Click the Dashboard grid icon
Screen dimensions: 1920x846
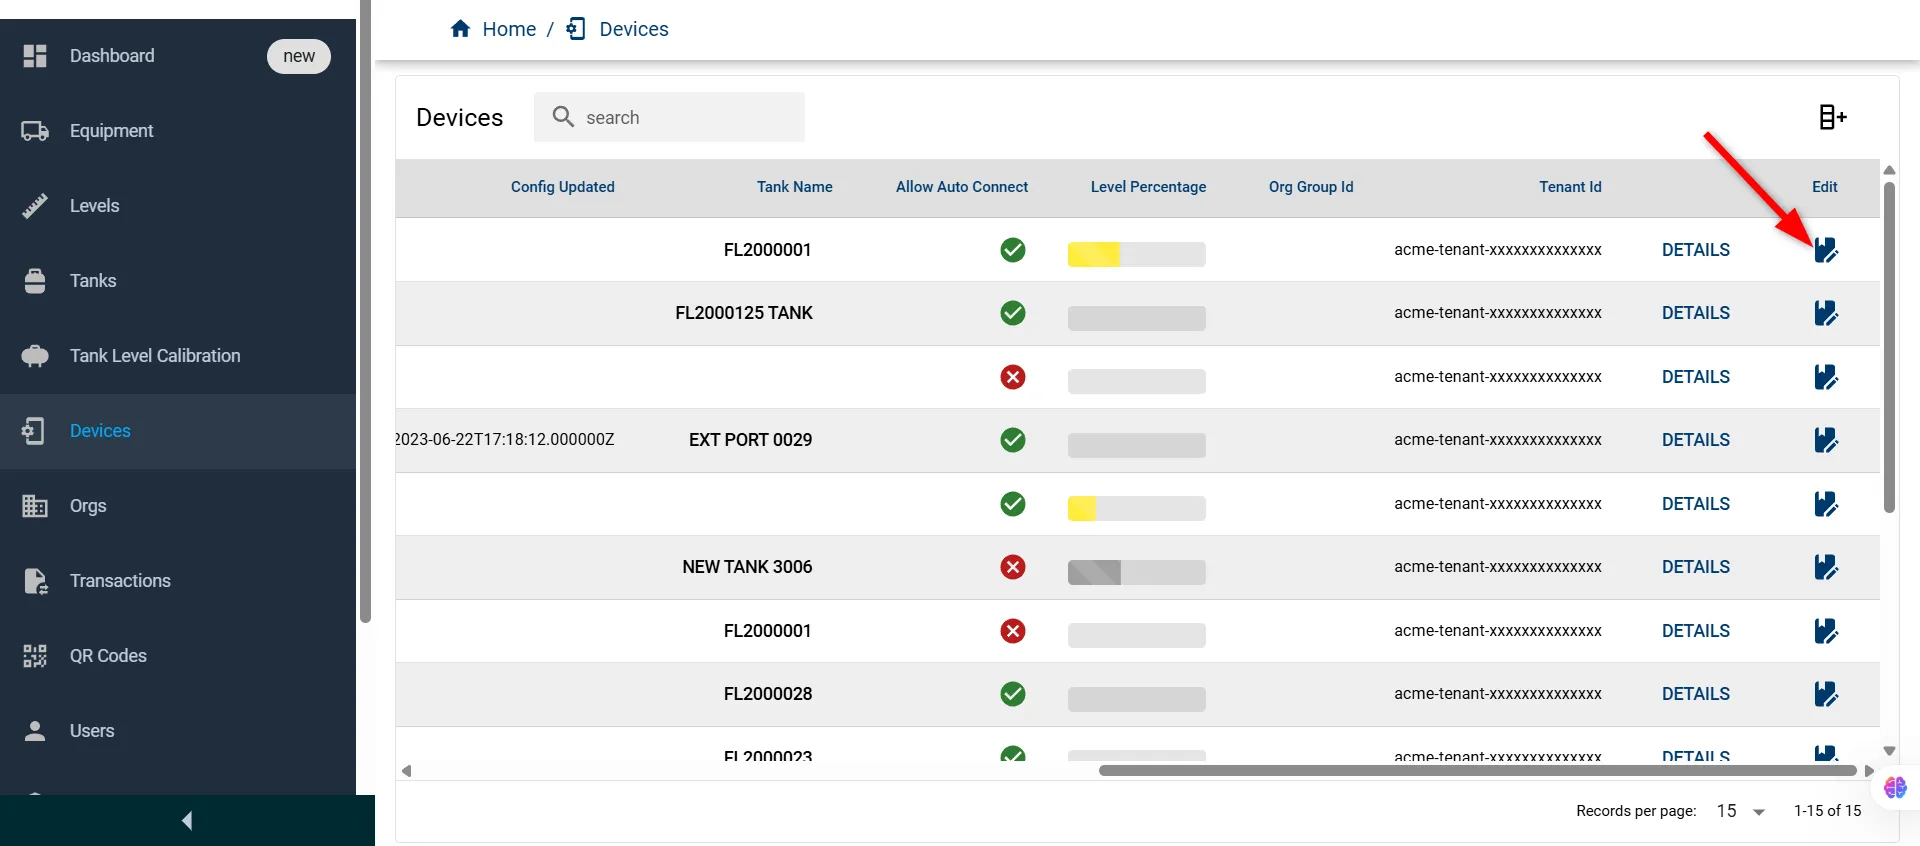coord(35,56)
